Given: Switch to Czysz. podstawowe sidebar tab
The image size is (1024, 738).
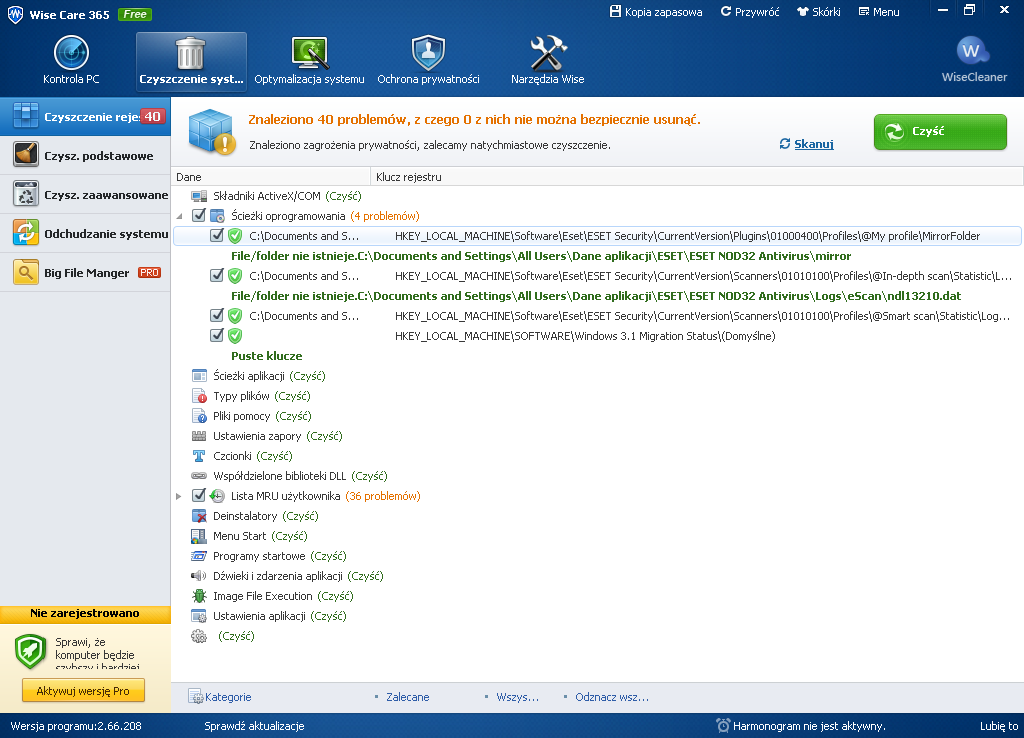Looking at the screenshot, I should click(85, 155).
